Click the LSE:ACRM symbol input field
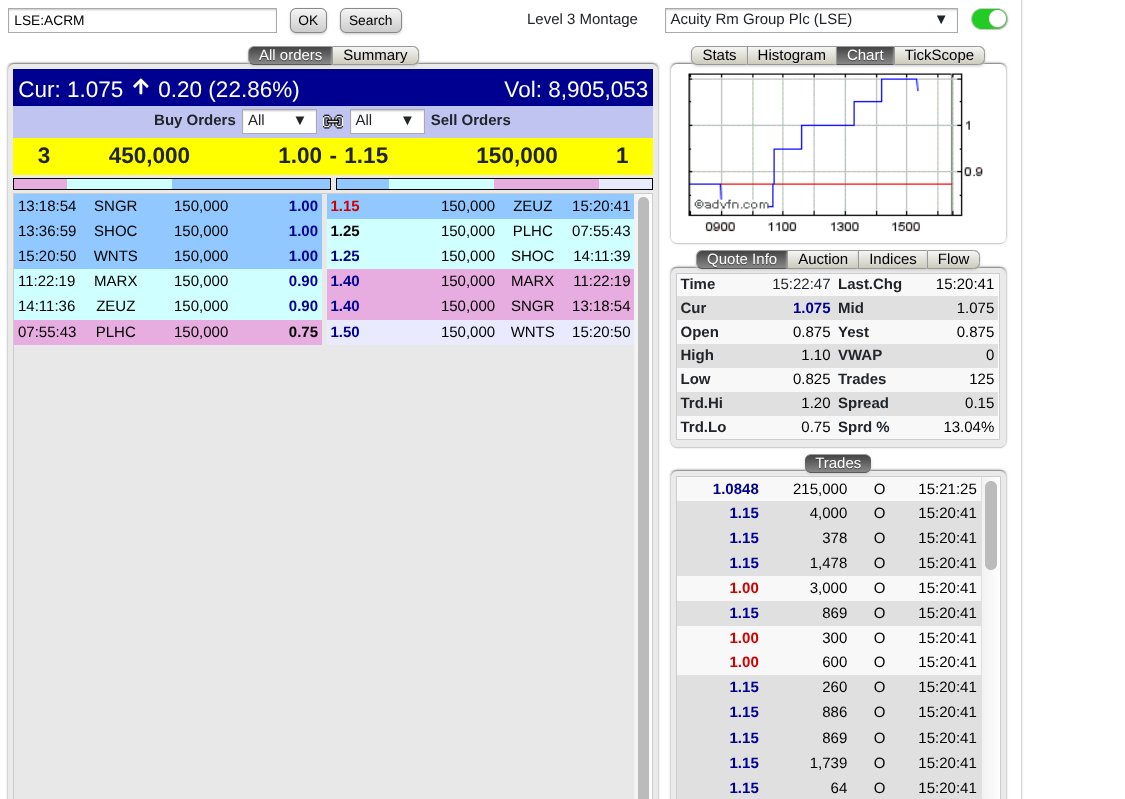The height and width of the screenshot is (799, 1125). (142, 20)
